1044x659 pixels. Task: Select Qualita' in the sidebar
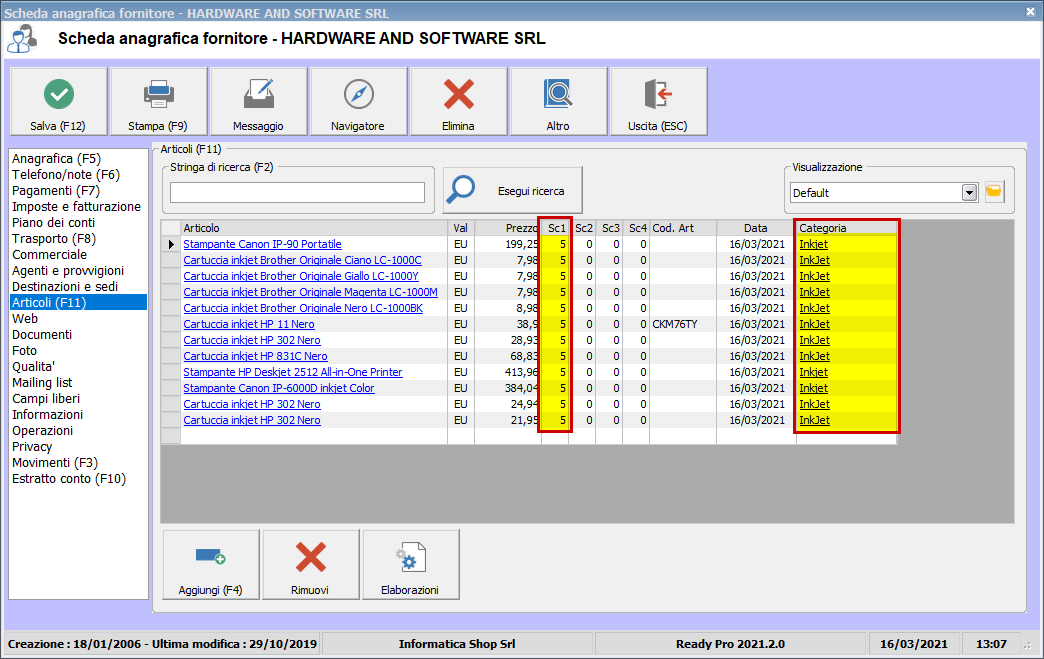tap(33, 366)
